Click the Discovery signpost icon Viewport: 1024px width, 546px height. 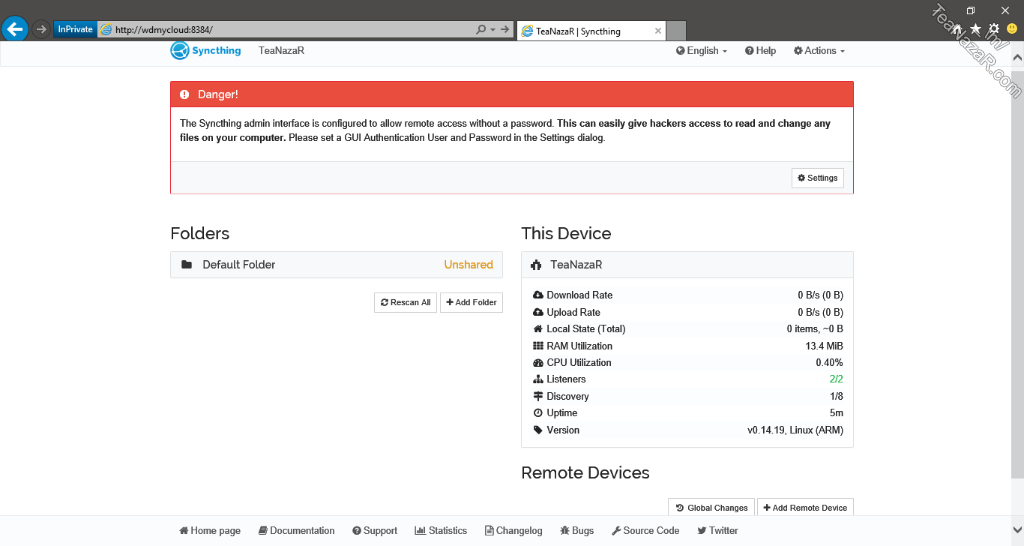(x=538, y=396)
